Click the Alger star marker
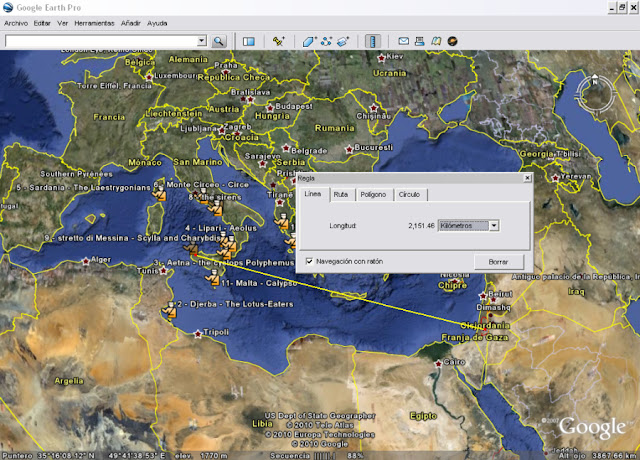640x460 pixels. coord(86,261)
